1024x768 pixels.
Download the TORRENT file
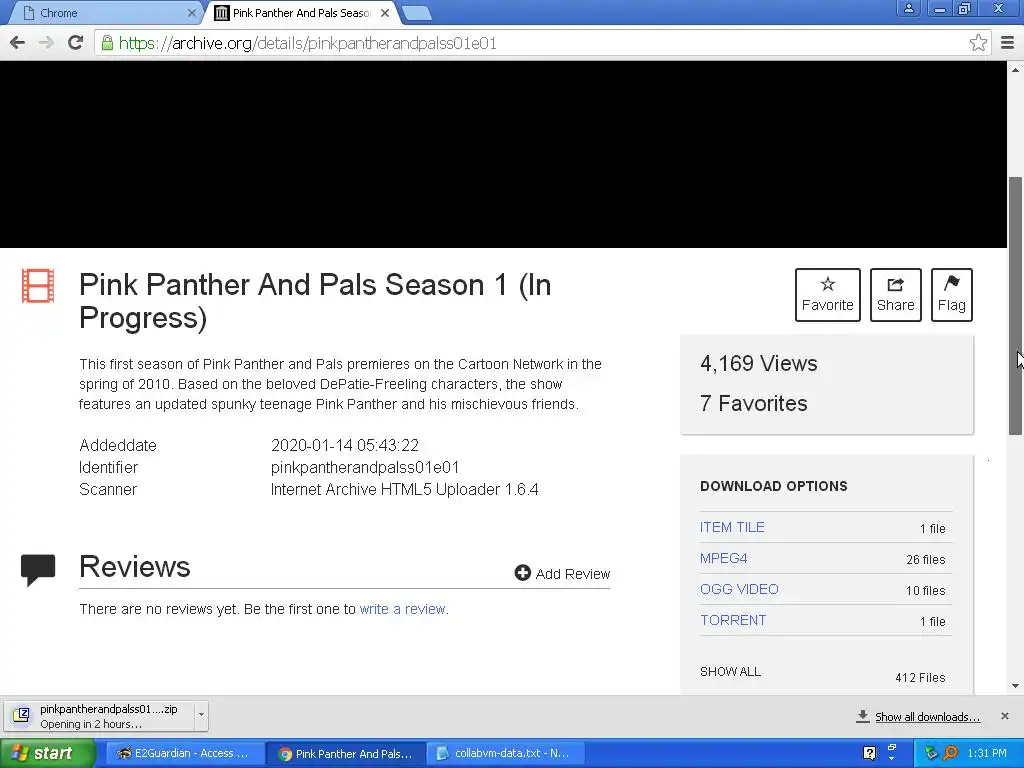(733, 620)
